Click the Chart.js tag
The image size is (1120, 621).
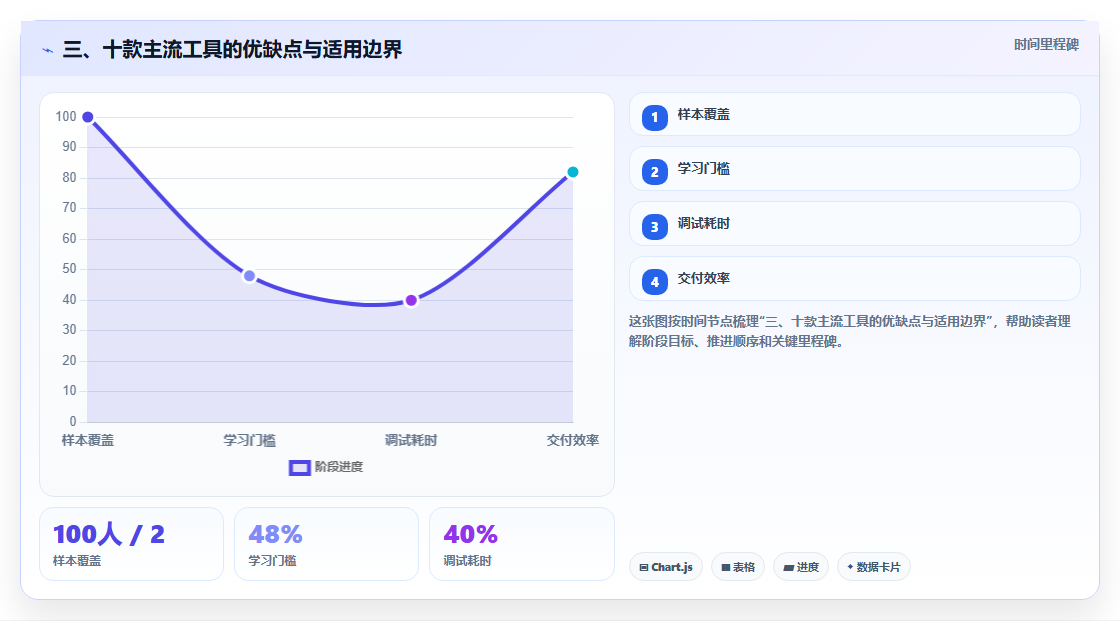pos(666,567)
